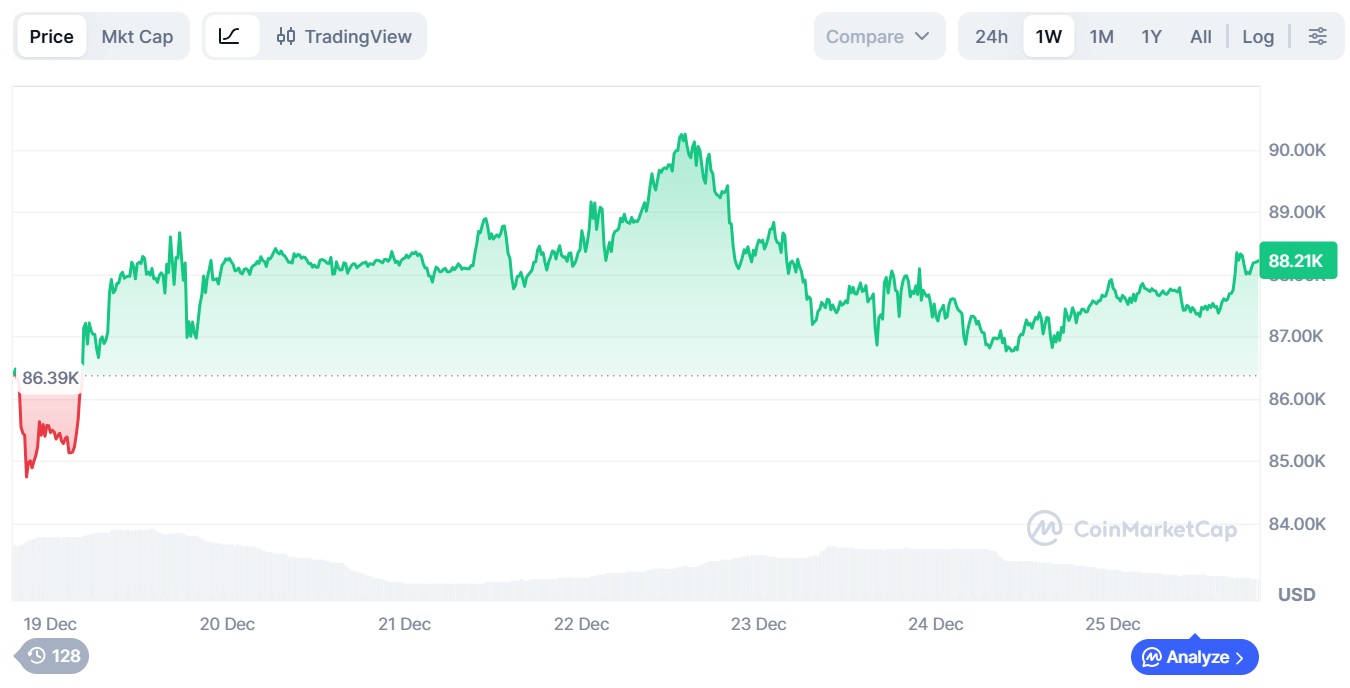1350x688 pixels.
Task: Switch to Mkt Cap view
Action: (137, 37)
